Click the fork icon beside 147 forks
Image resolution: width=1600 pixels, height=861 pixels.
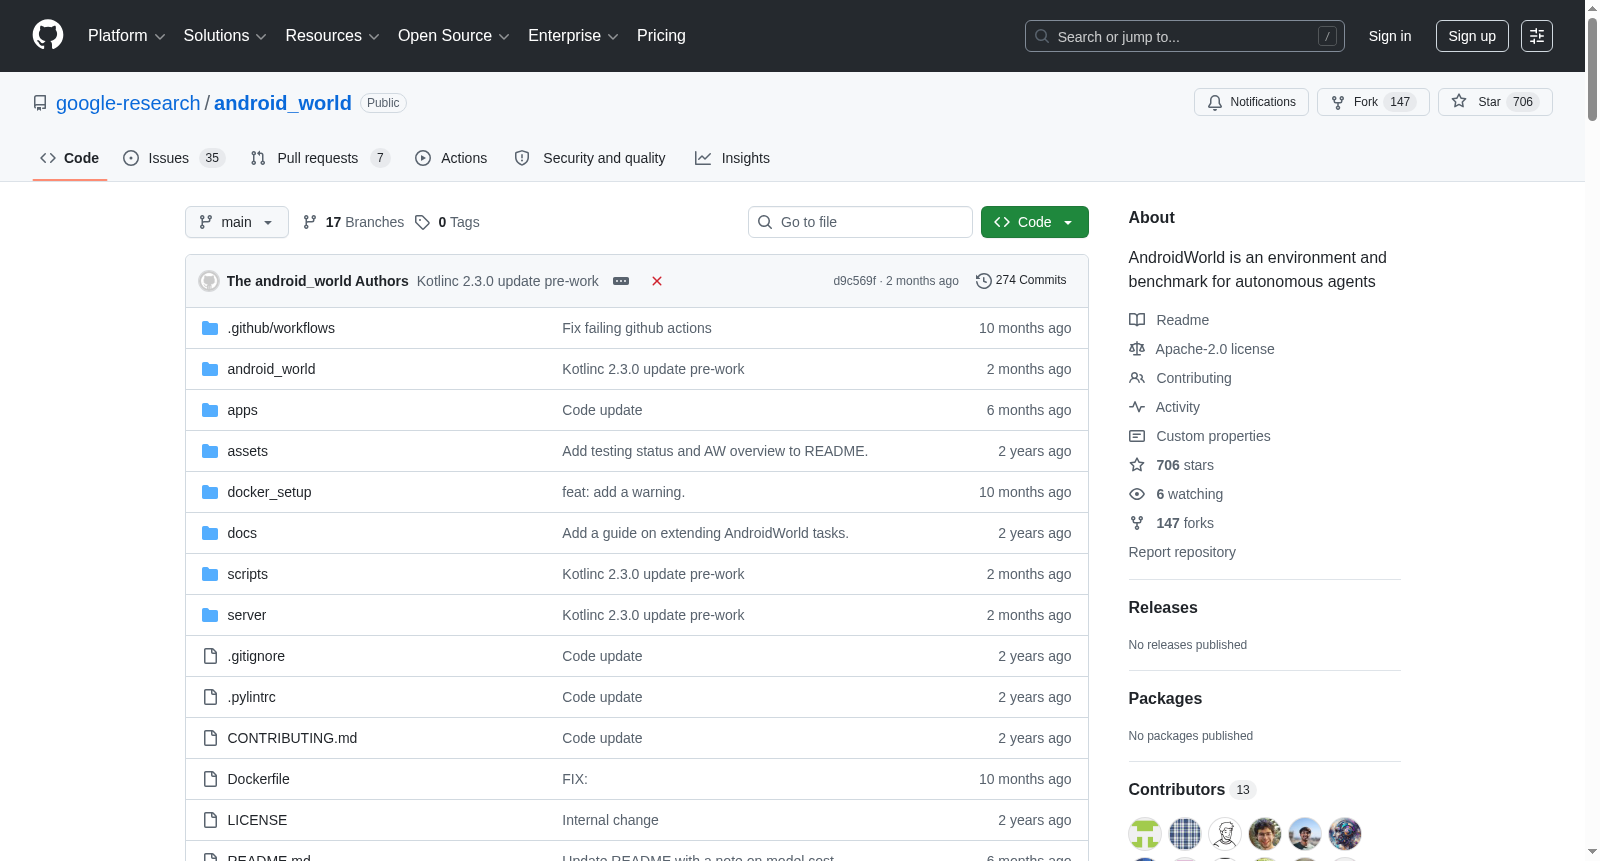pos(1137,523)
